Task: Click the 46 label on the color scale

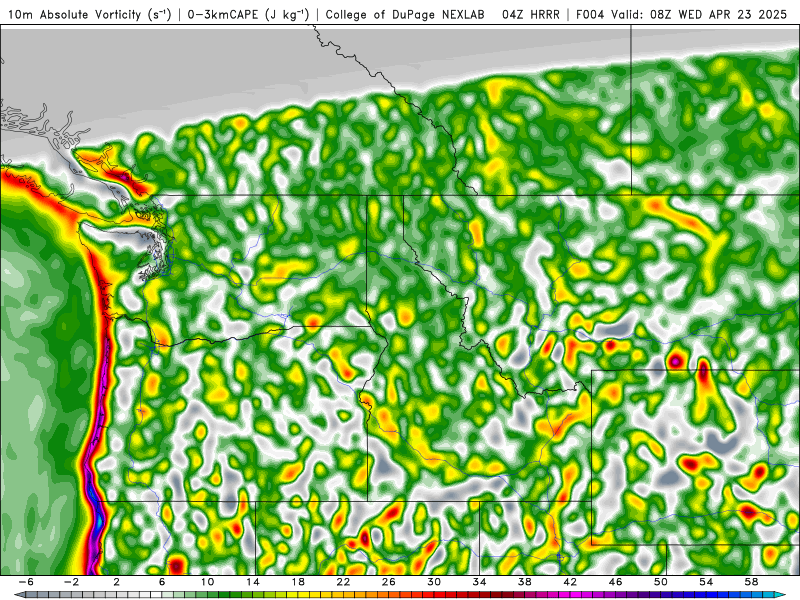Action: coord(615,582)
